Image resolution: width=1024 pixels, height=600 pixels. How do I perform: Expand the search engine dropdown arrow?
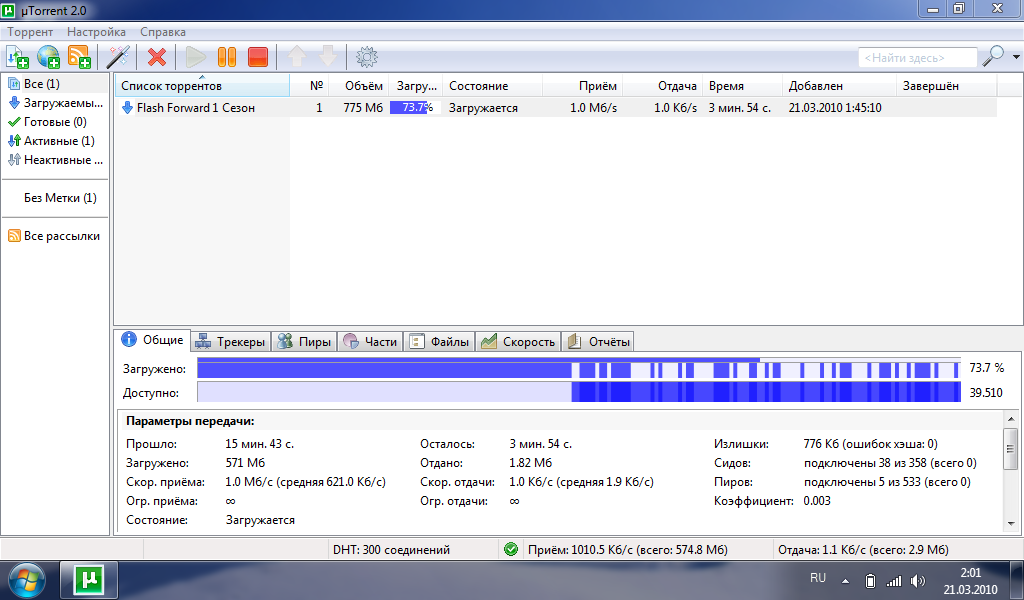pos(1016,57)
